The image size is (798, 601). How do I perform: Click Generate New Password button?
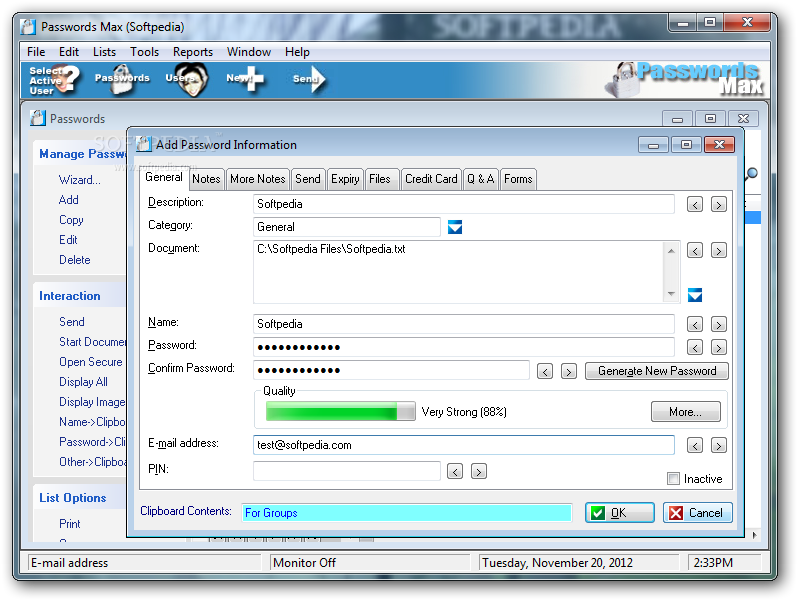[657, 371]
